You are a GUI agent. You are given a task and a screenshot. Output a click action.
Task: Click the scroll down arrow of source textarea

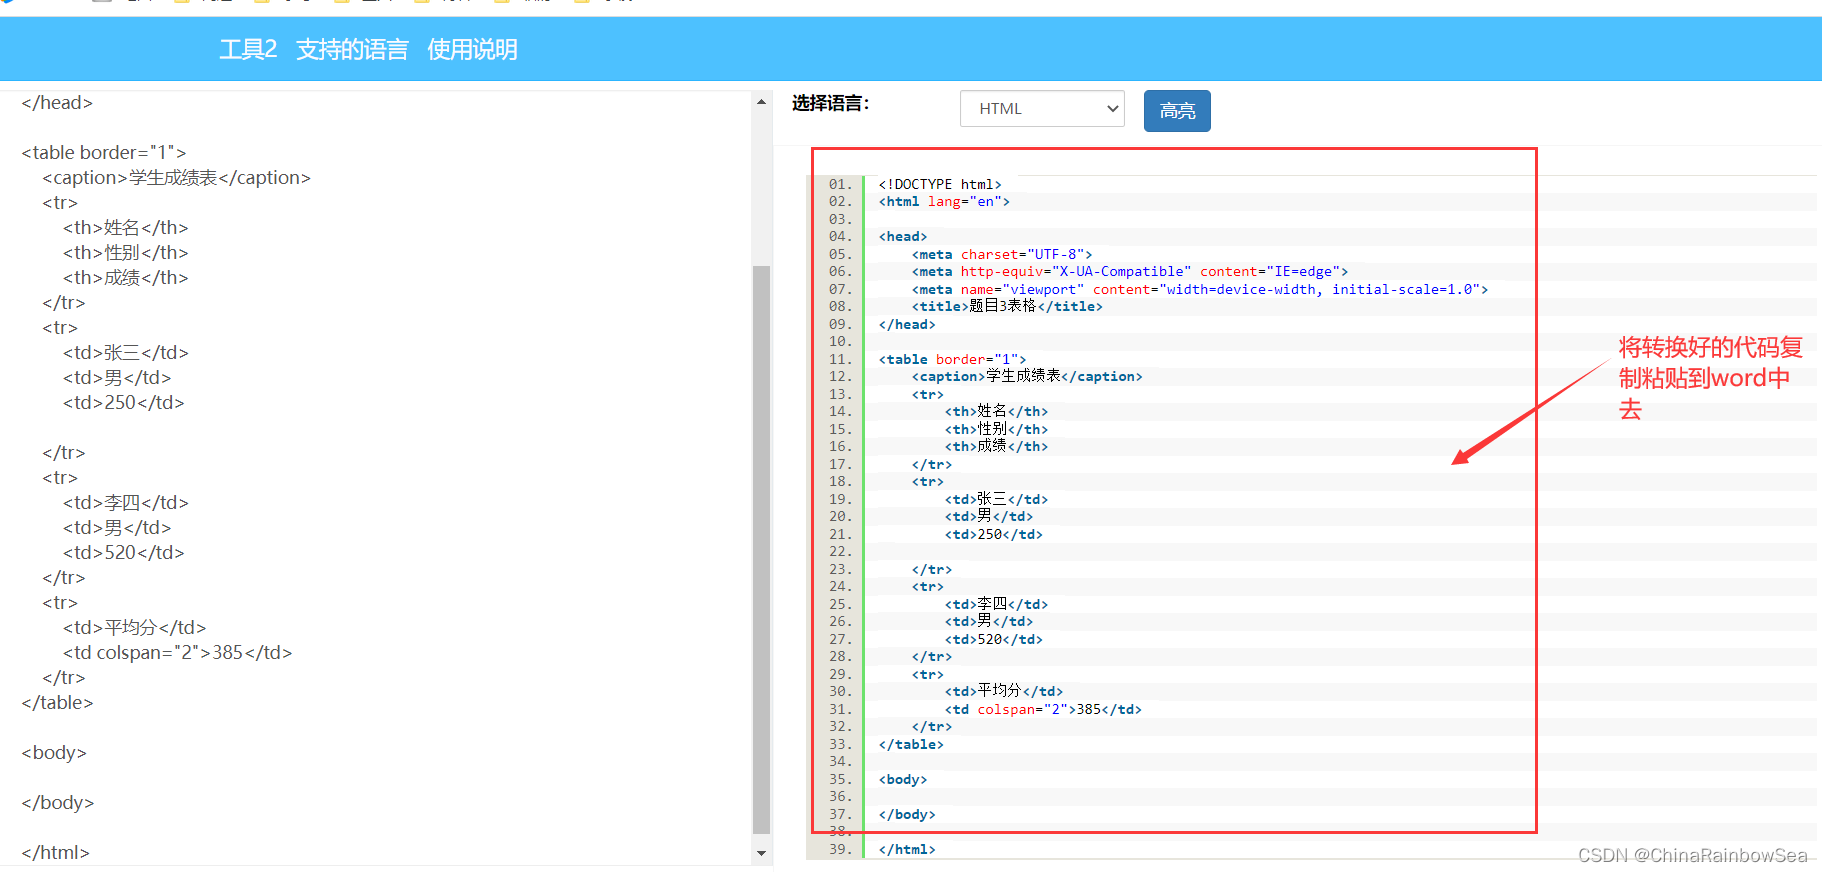coord(761,853)
